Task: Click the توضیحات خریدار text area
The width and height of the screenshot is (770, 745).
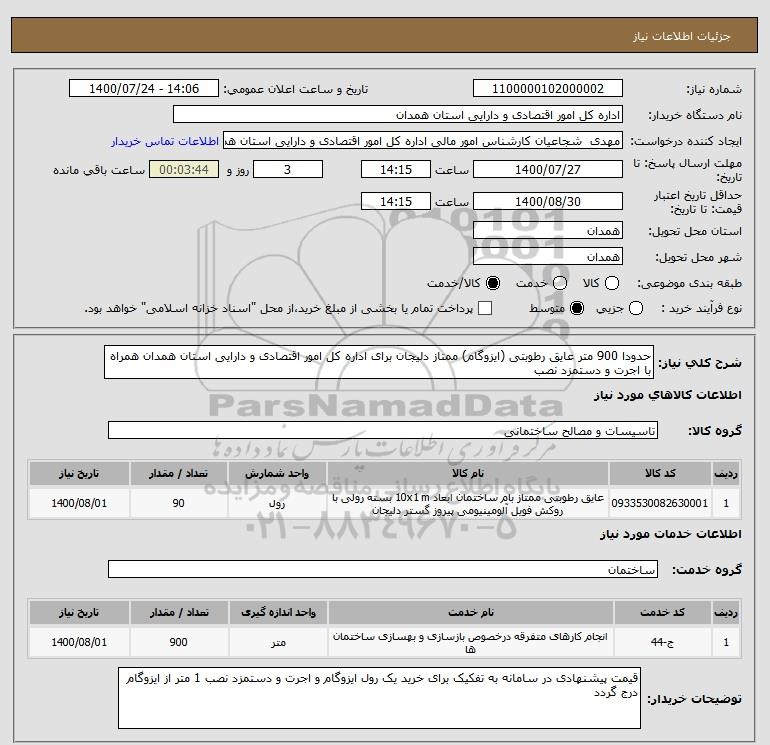Action: pyautogui.click(x=379, y=697)
